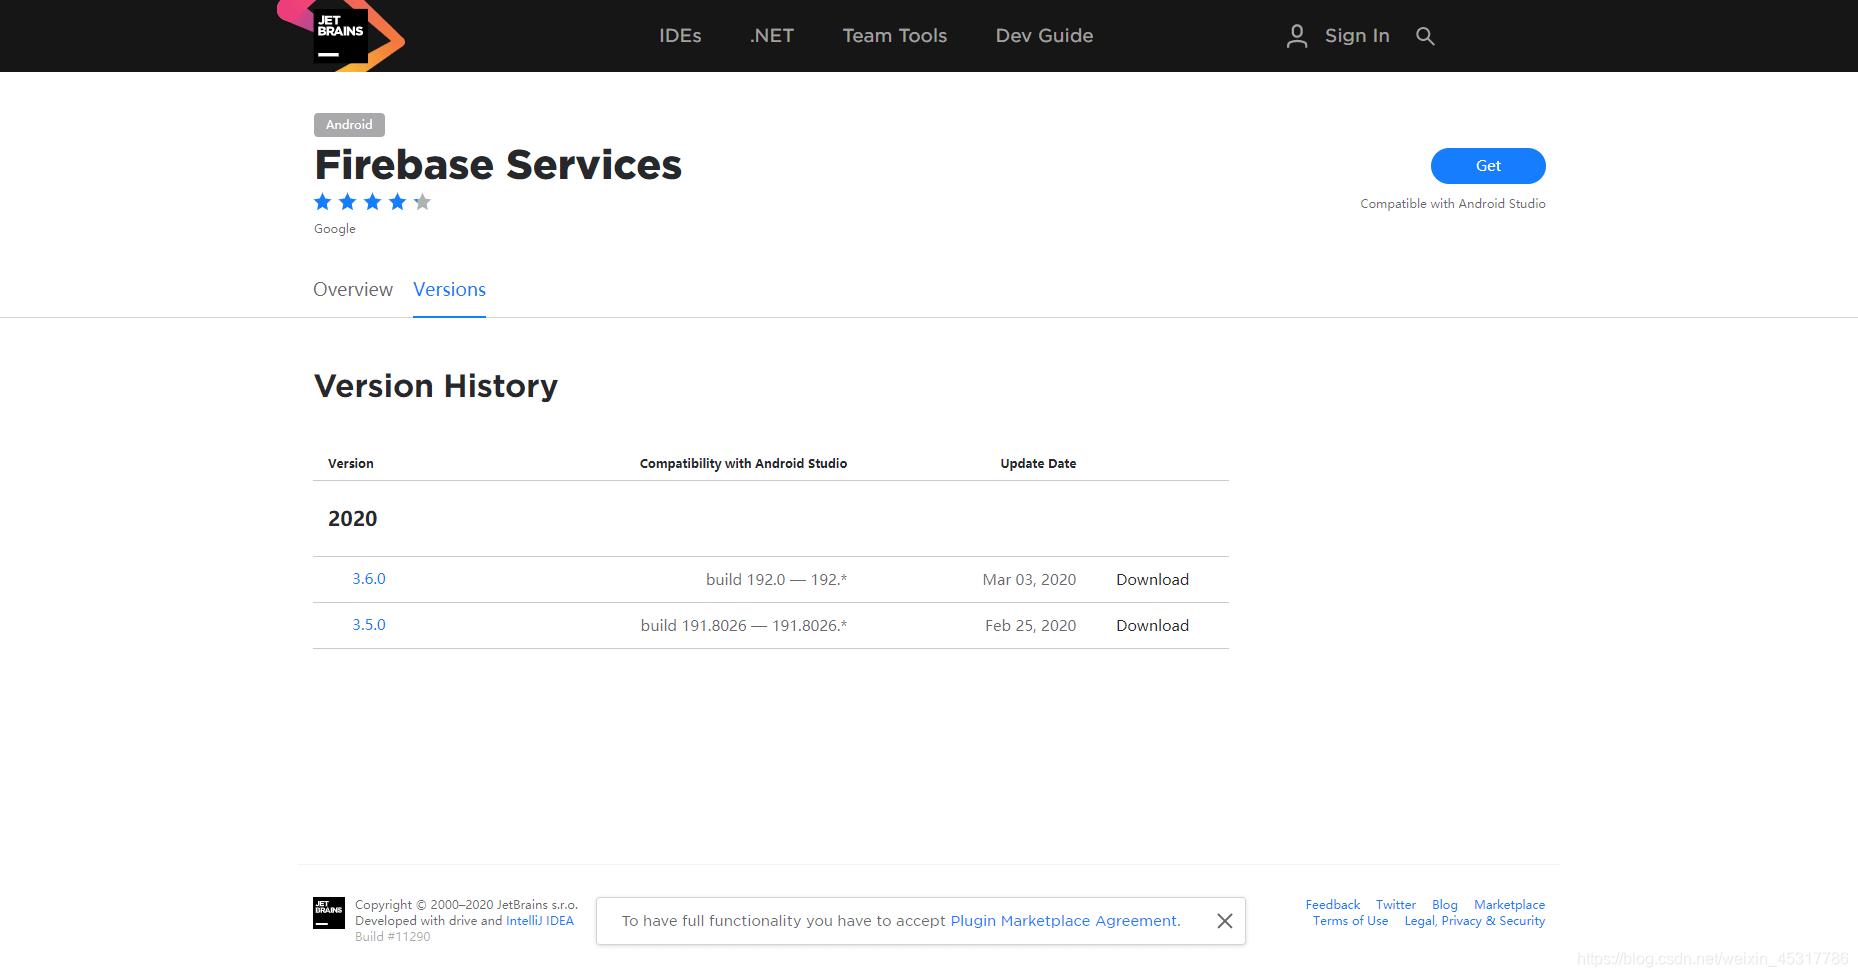Open version 3.6.0 details

click(369, 579)
